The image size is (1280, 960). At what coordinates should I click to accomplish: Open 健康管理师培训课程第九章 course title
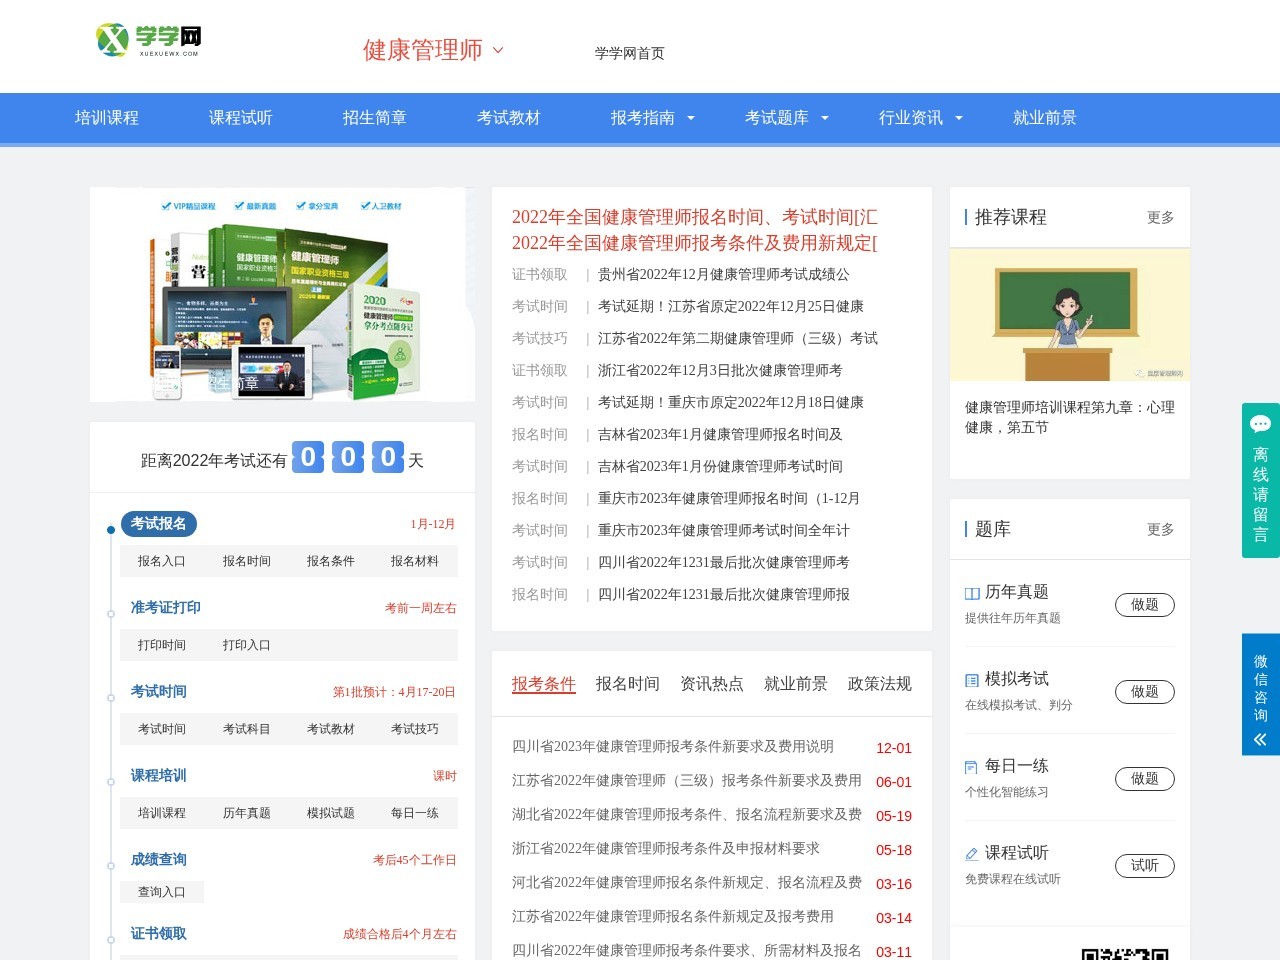(x=1070, y=417)
